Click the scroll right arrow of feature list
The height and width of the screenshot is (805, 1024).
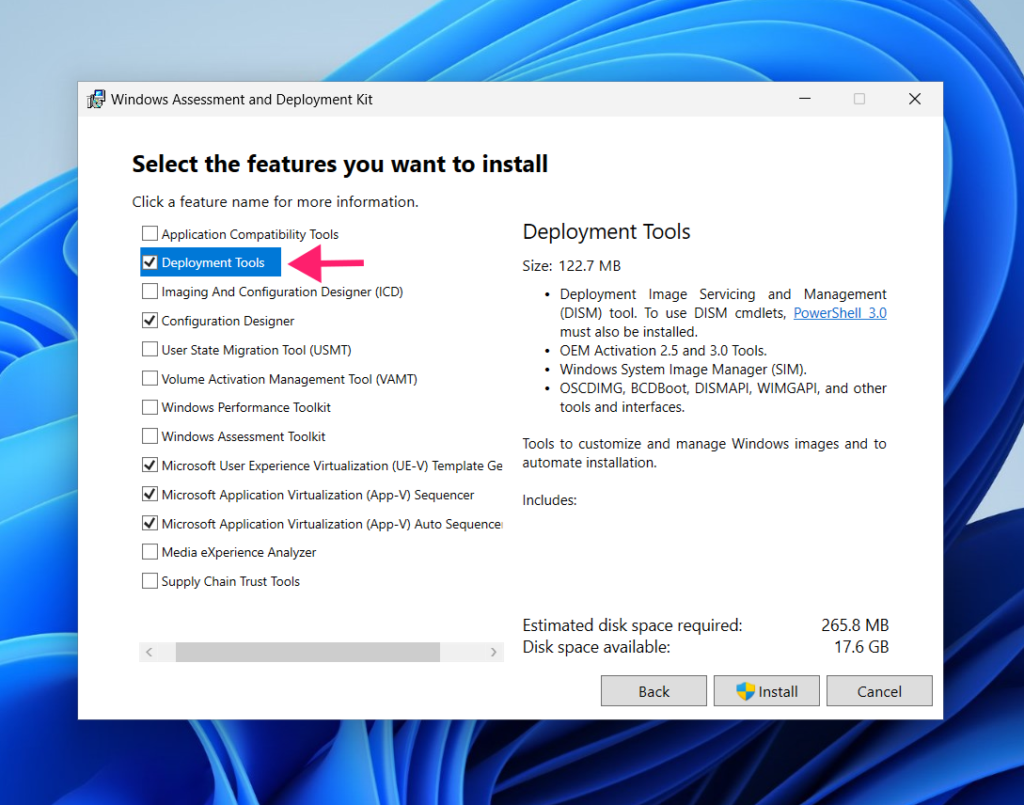(x=494, y=652)
